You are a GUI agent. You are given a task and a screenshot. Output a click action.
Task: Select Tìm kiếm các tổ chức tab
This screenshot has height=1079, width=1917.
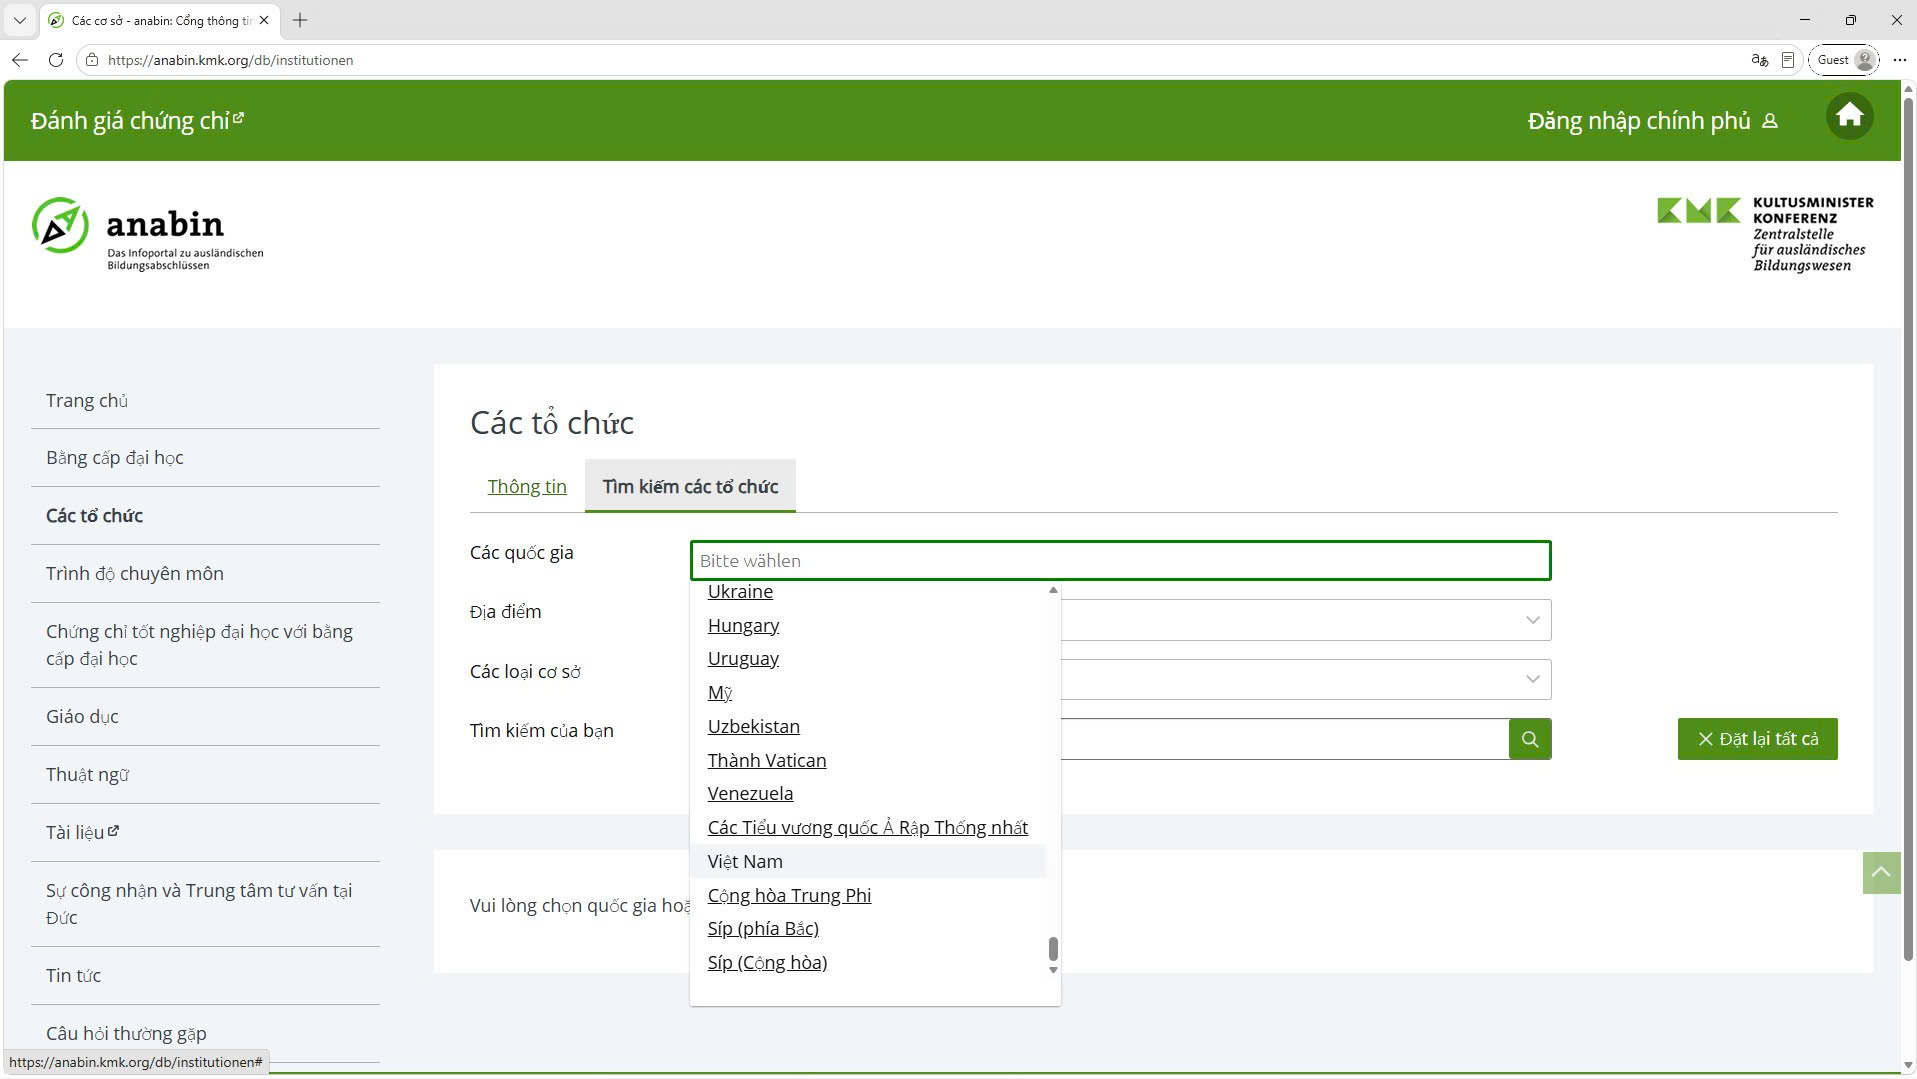tap(690, 486)
